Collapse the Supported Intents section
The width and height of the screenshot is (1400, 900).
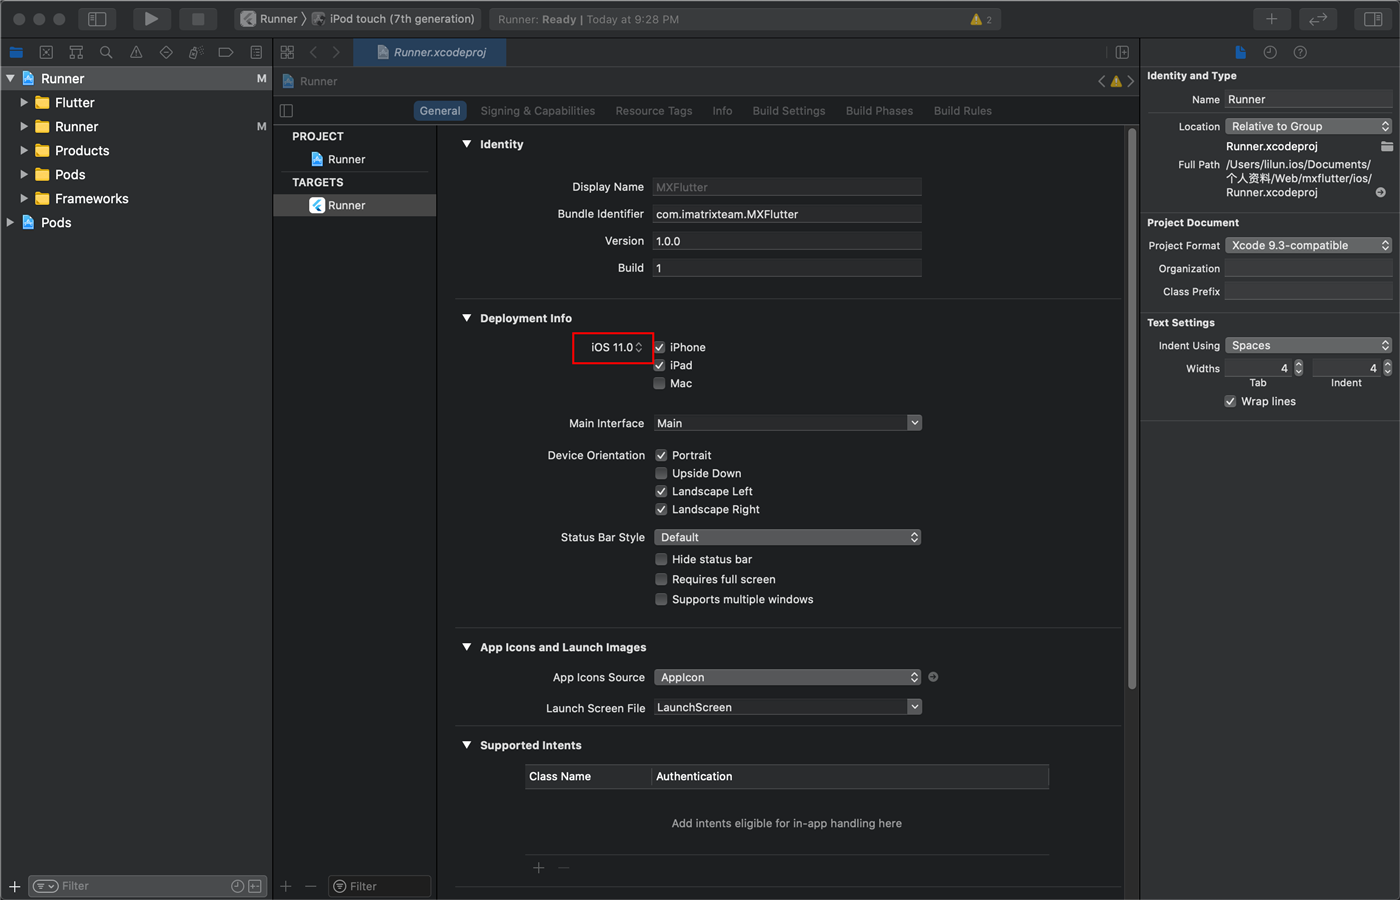[466, 745]
